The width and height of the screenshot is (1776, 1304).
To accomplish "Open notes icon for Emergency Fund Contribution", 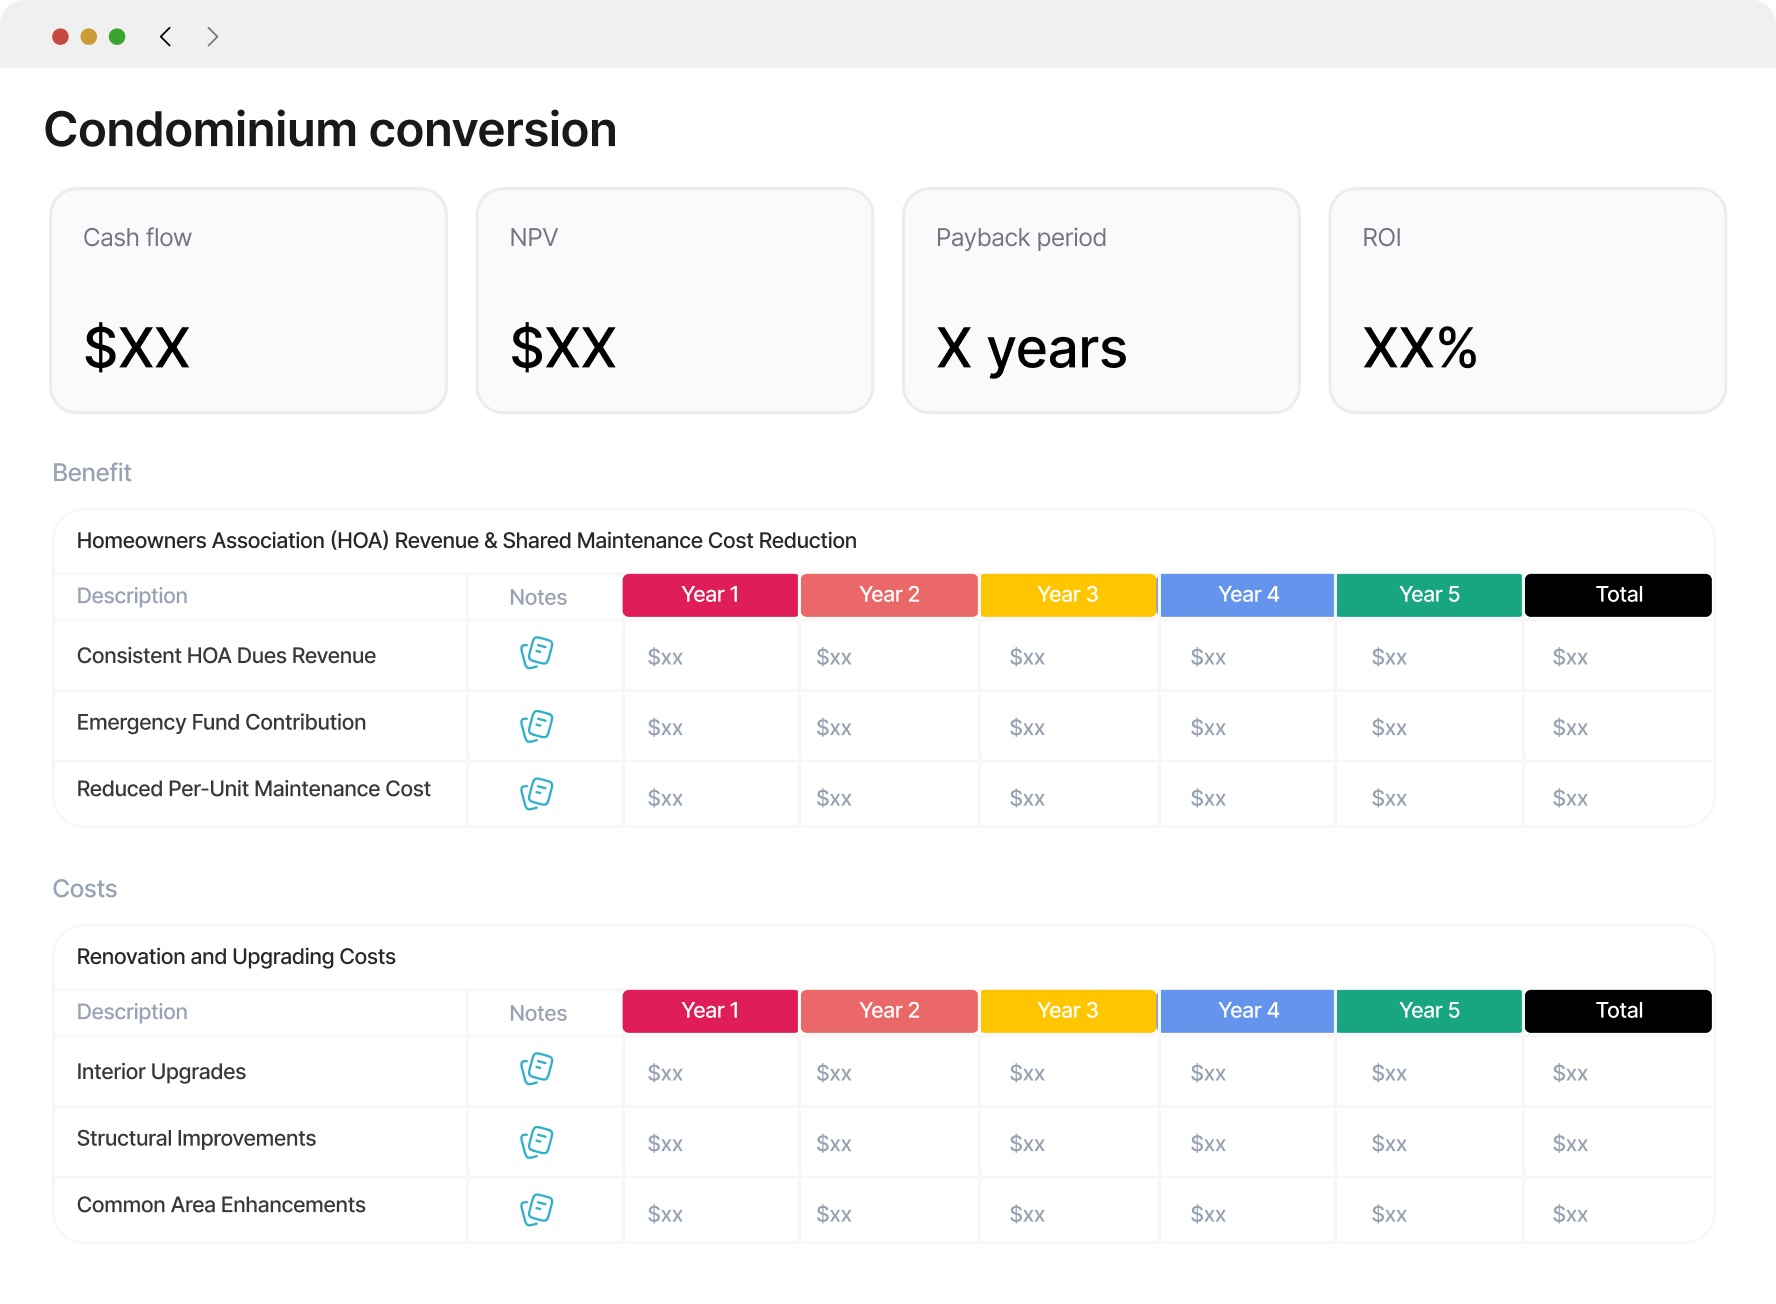I will pyautogui.click(x=537, y=726).
